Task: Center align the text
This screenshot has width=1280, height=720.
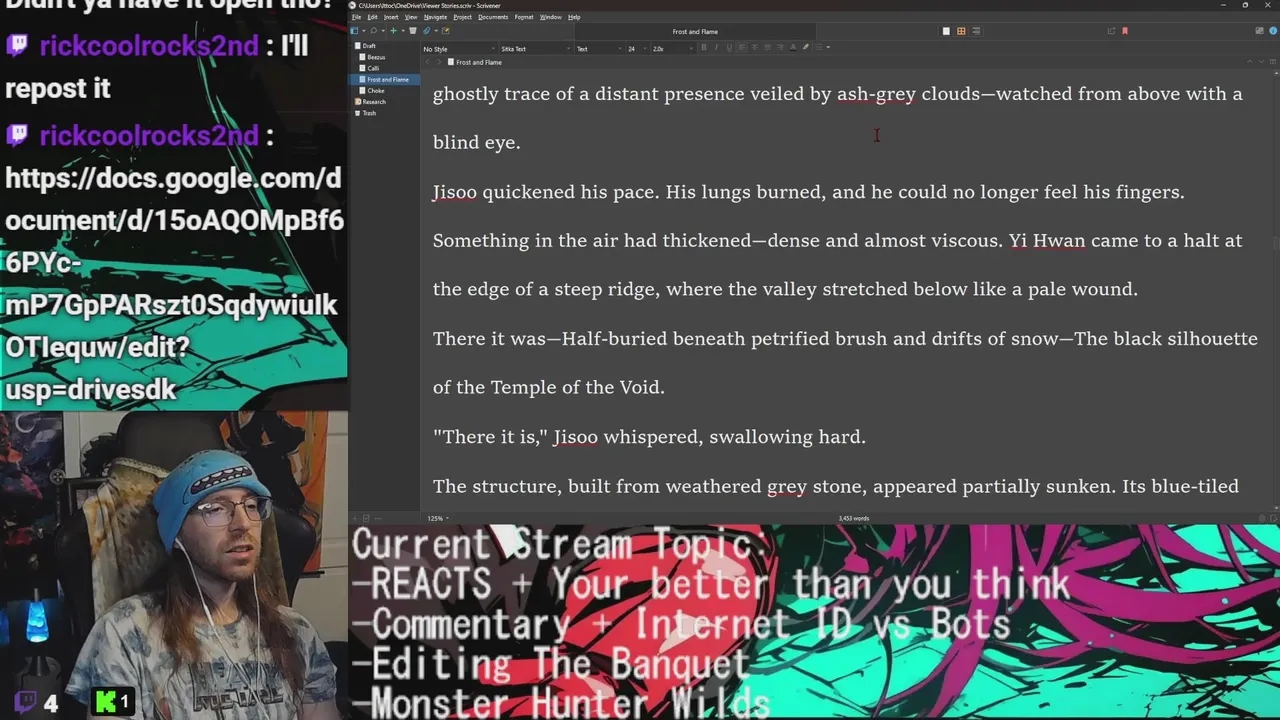Action: [755, 47]
